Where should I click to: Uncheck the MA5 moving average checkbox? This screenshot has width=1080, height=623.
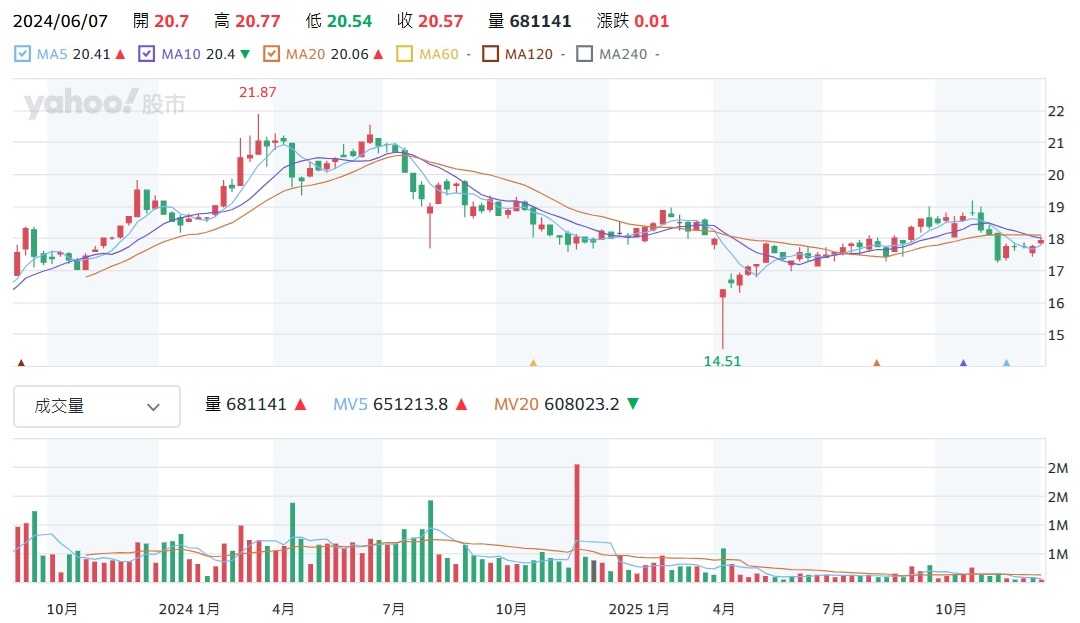(x=23, y=54)
